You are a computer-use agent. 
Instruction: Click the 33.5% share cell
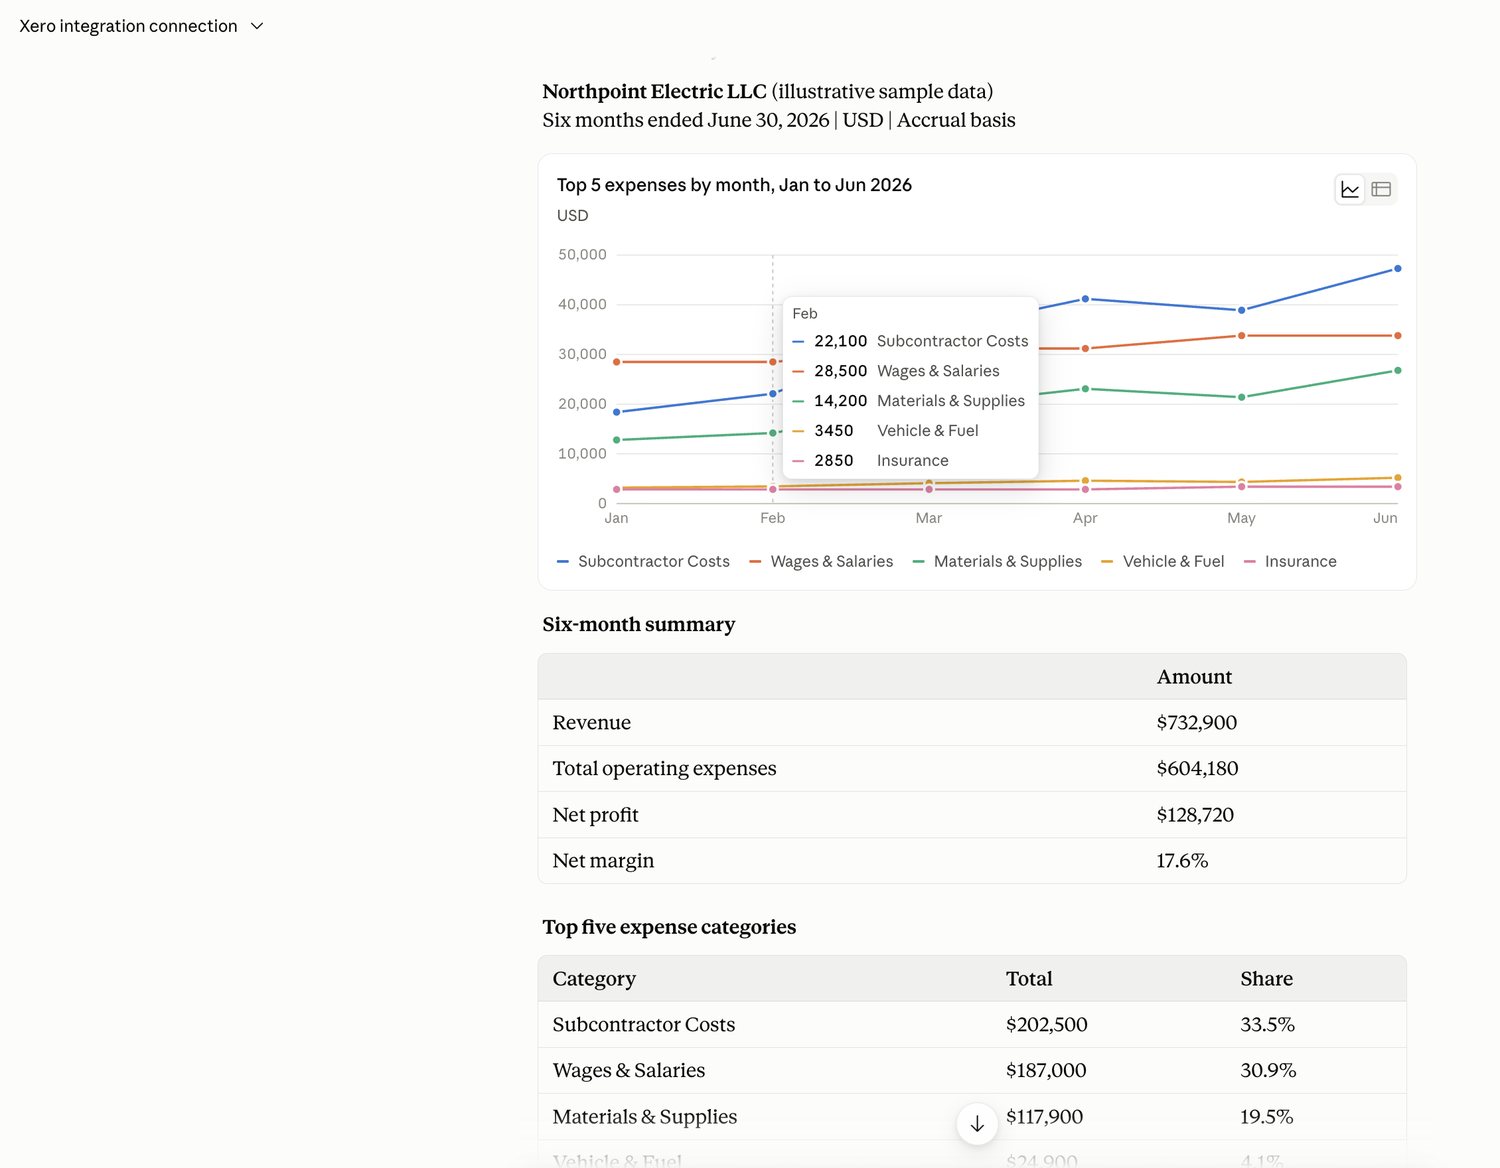pos(1267,1025)
